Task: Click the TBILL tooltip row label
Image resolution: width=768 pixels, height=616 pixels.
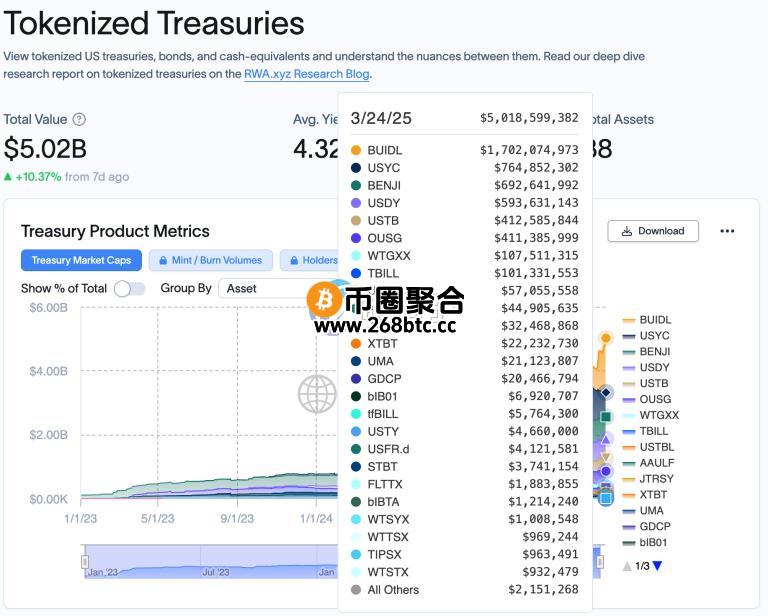Action: pyautogui.click(x=383, y=274)
